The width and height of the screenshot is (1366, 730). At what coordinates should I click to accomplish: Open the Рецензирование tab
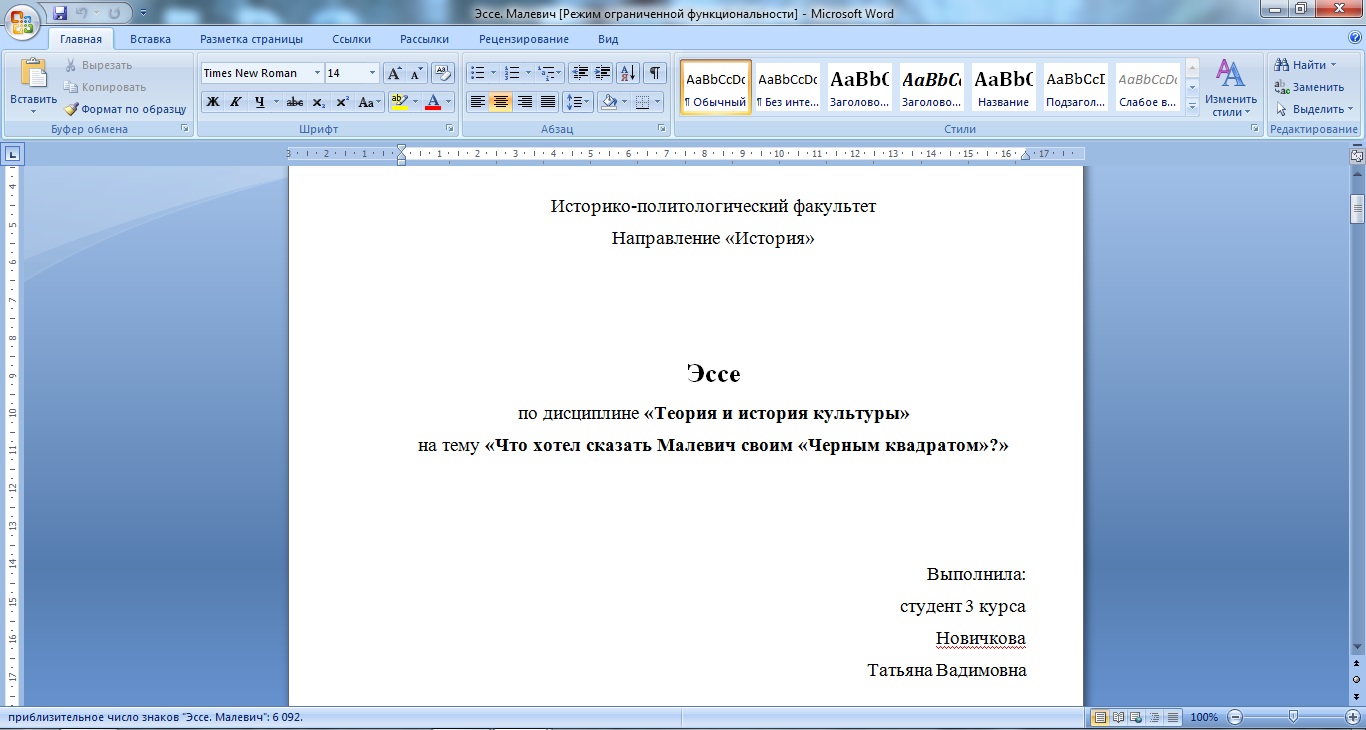coord(523,39)
